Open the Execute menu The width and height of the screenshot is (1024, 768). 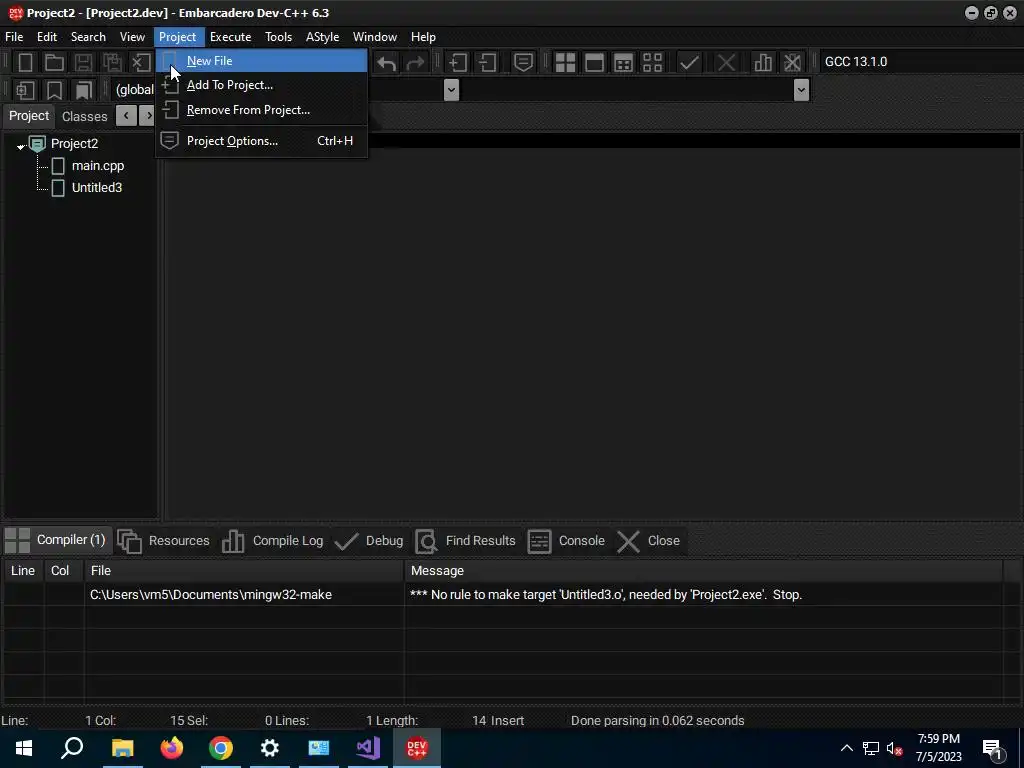(x=231, y=37)
